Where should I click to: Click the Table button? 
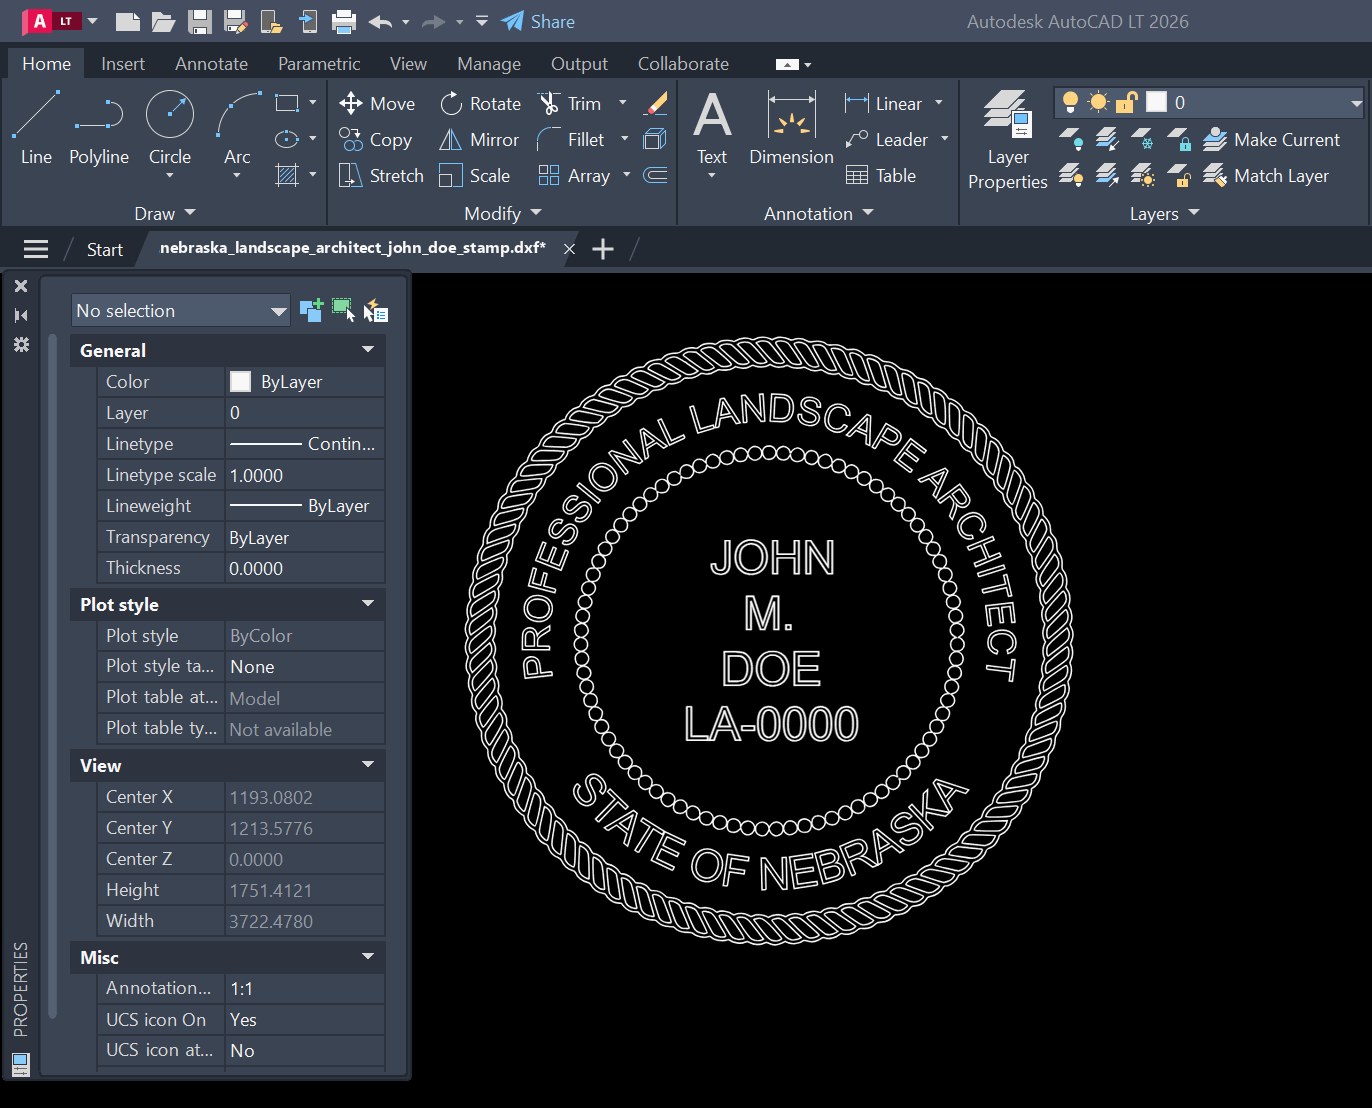881,175
